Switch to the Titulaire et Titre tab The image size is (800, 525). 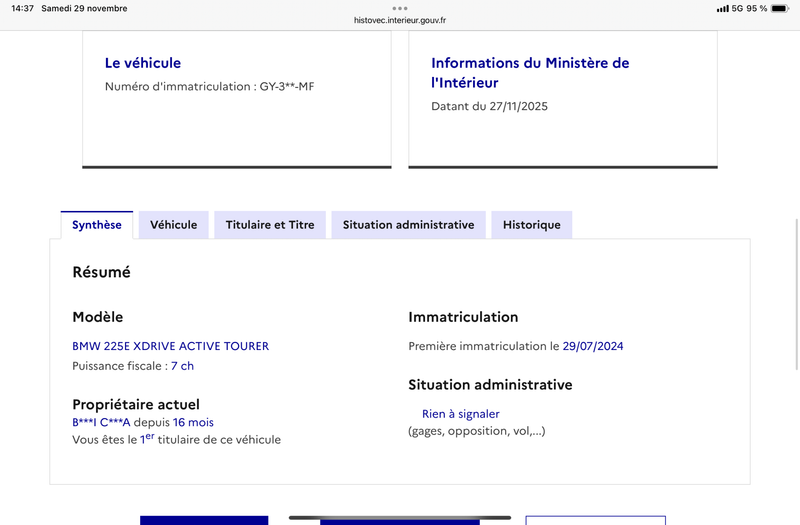[270, 225]
